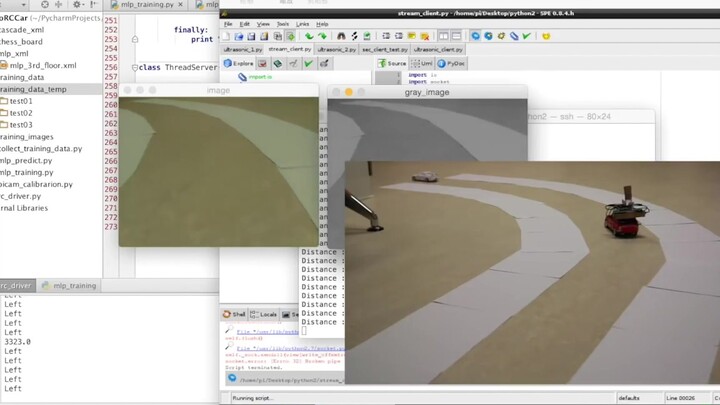Image resolution: width=720 pixels, height=405 pixels.
Task: Open the File menu in SPE
Action: click(x=228, y=24)
